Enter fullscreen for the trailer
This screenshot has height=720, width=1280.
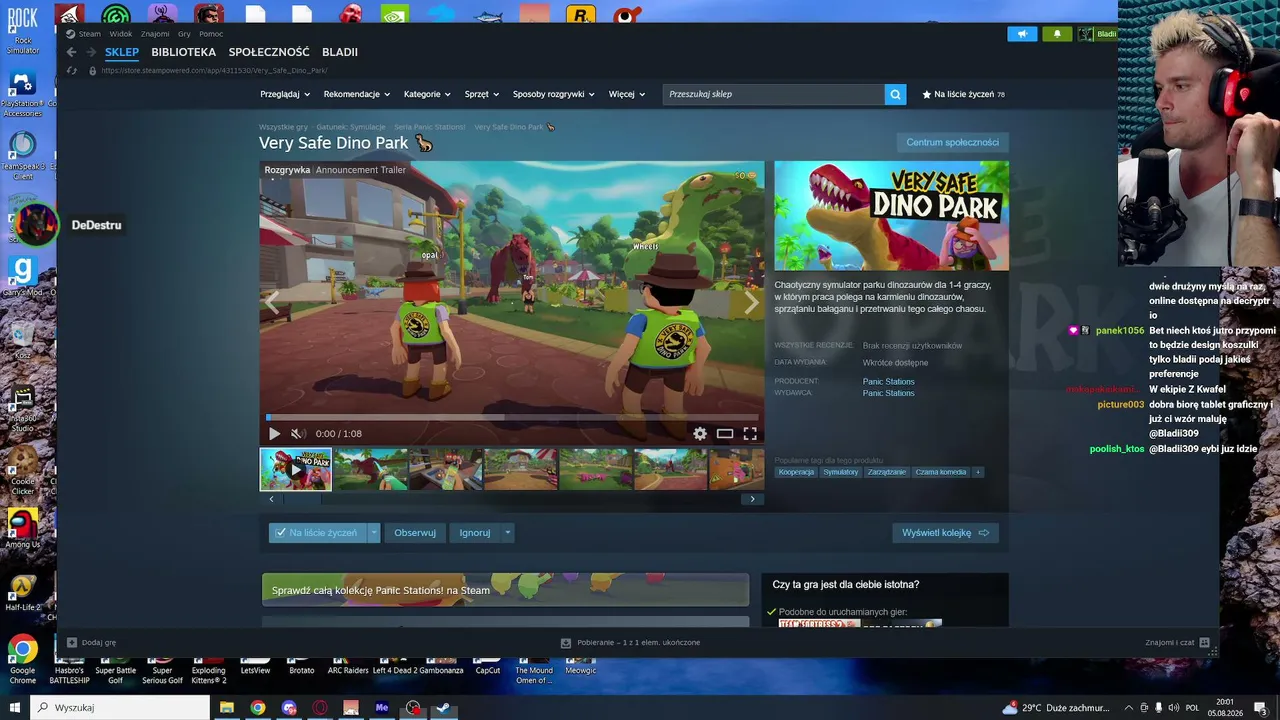tap(750, 434)
